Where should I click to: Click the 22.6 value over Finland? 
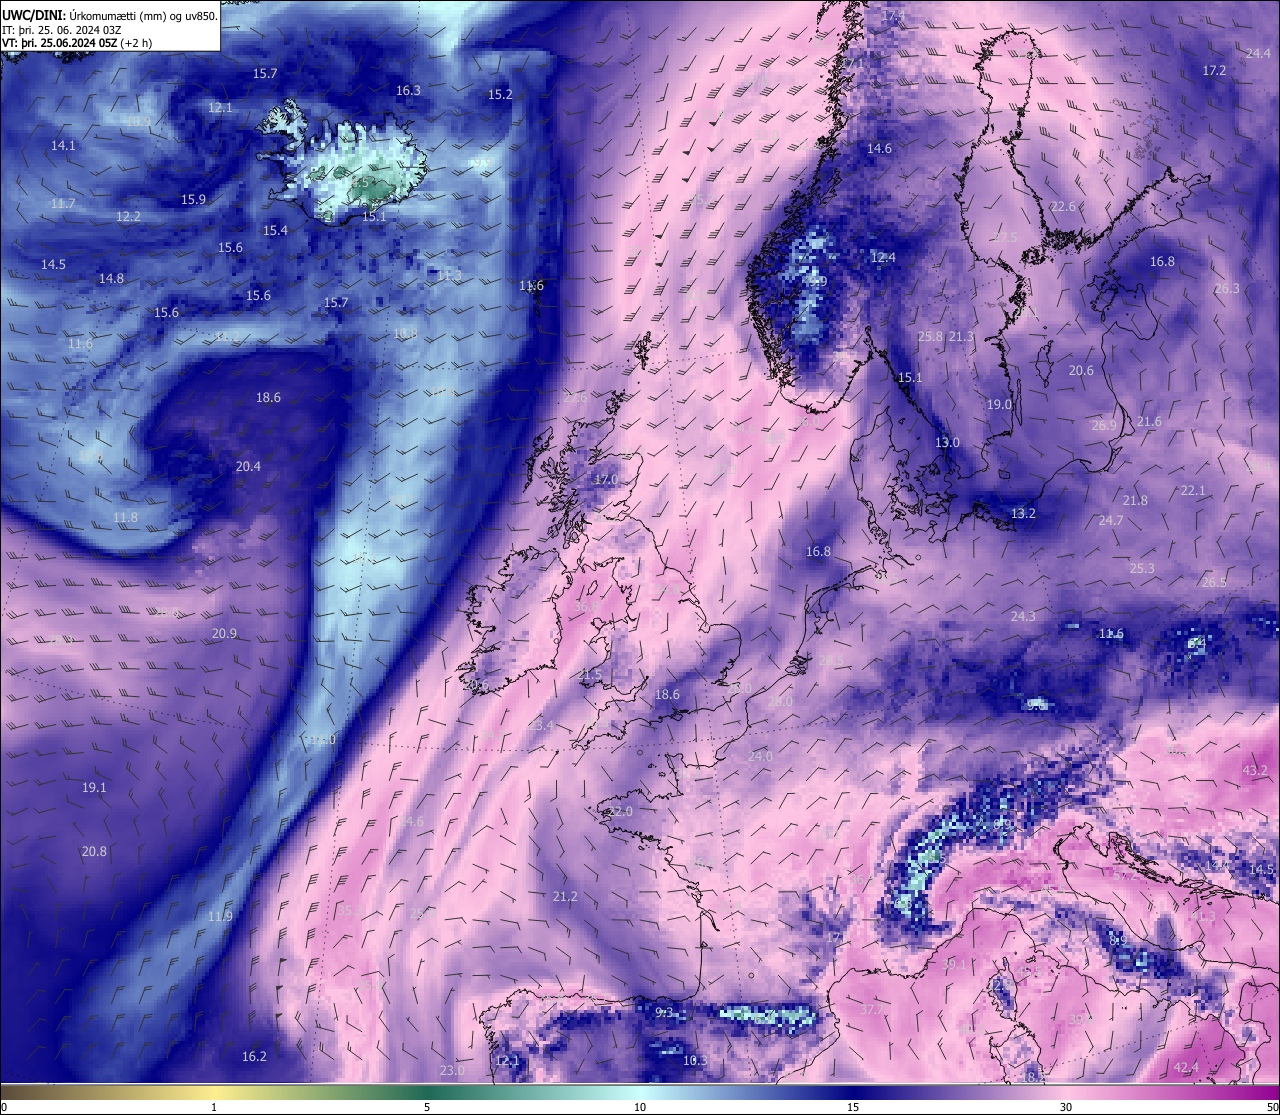(x=1063, y=207)
